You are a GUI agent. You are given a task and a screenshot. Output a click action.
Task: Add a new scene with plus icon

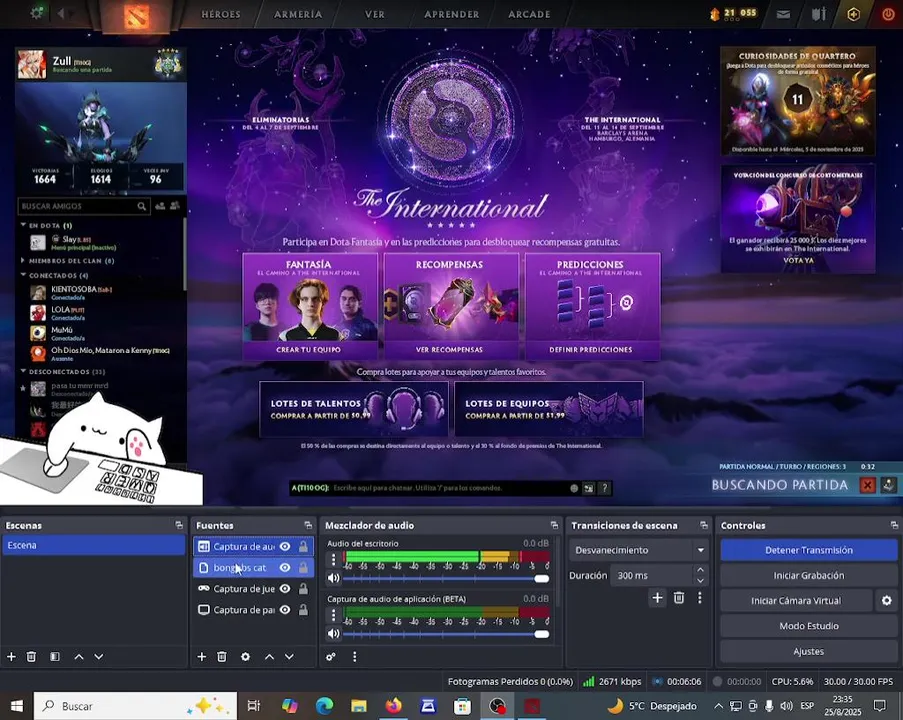(x=11, y=657)
